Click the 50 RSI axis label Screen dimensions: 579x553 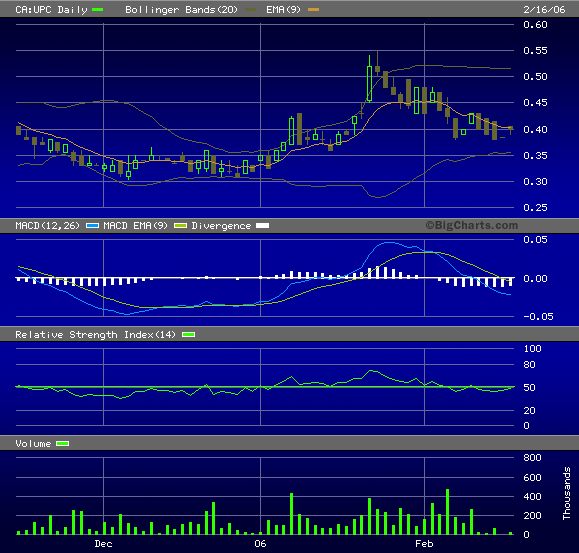[x=530, y=388]
